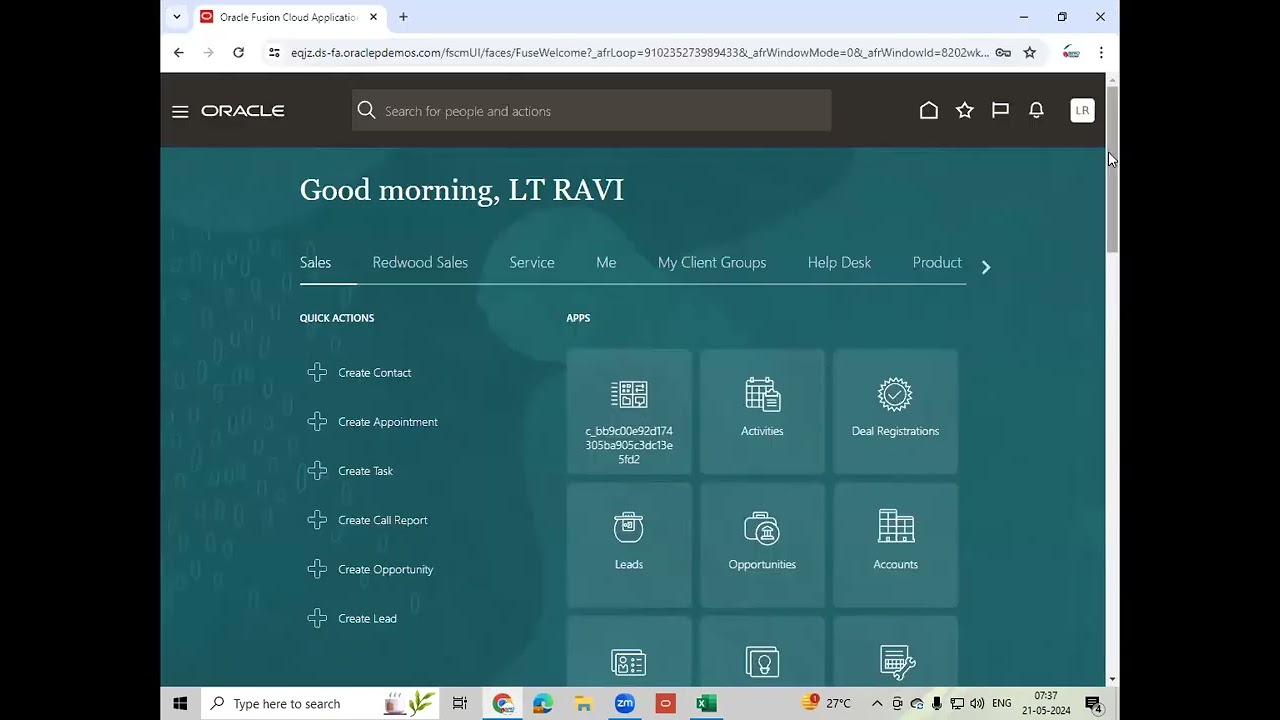The height and width of the screenshot is (720, 1280).
Task: Click the plus icon beside Create Appointment
Action: point(317,422)
